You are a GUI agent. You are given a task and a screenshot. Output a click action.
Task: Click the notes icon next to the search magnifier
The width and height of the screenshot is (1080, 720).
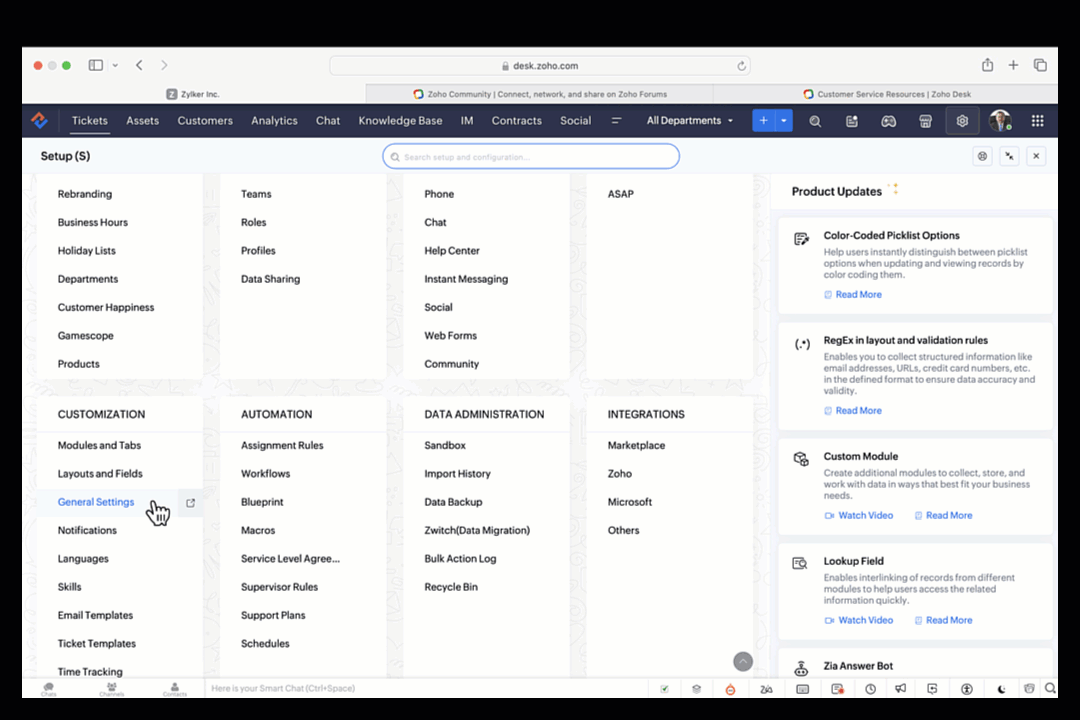(852, 121)
